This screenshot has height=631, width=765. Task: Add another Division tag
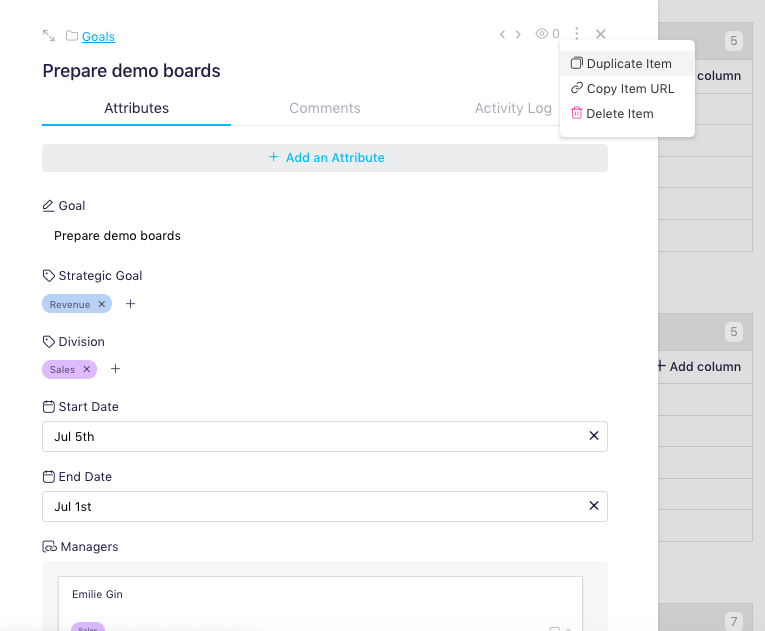[115, 369]
